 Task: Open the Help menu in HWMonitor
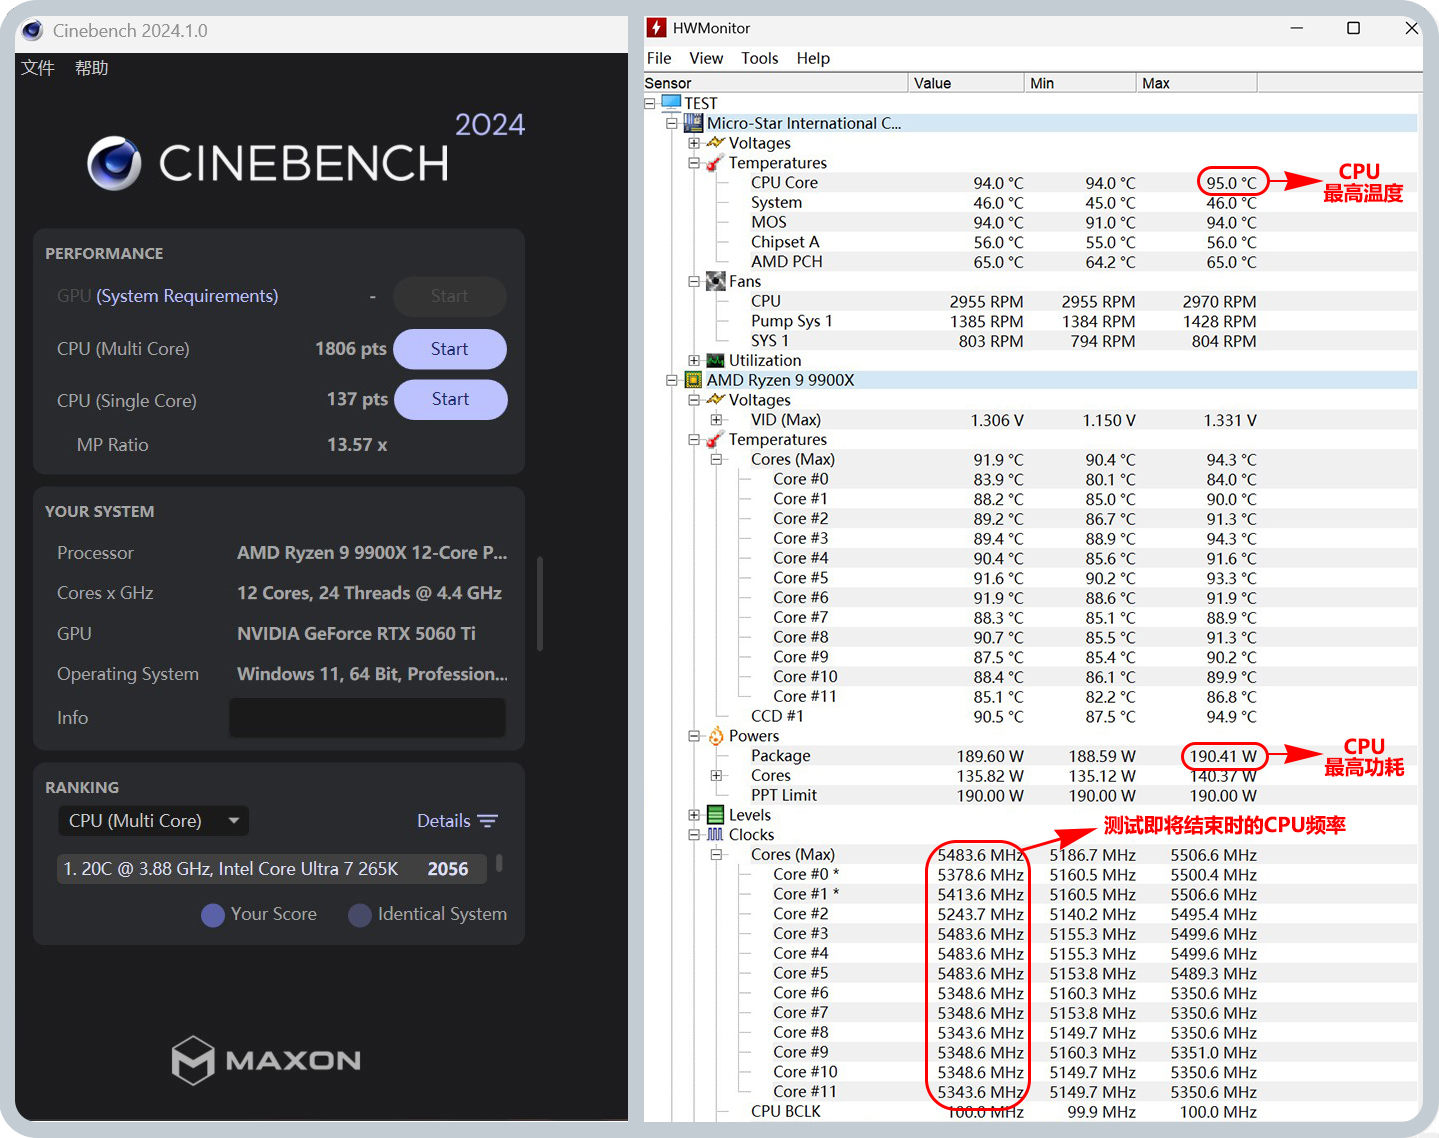(x=813, y=58)
